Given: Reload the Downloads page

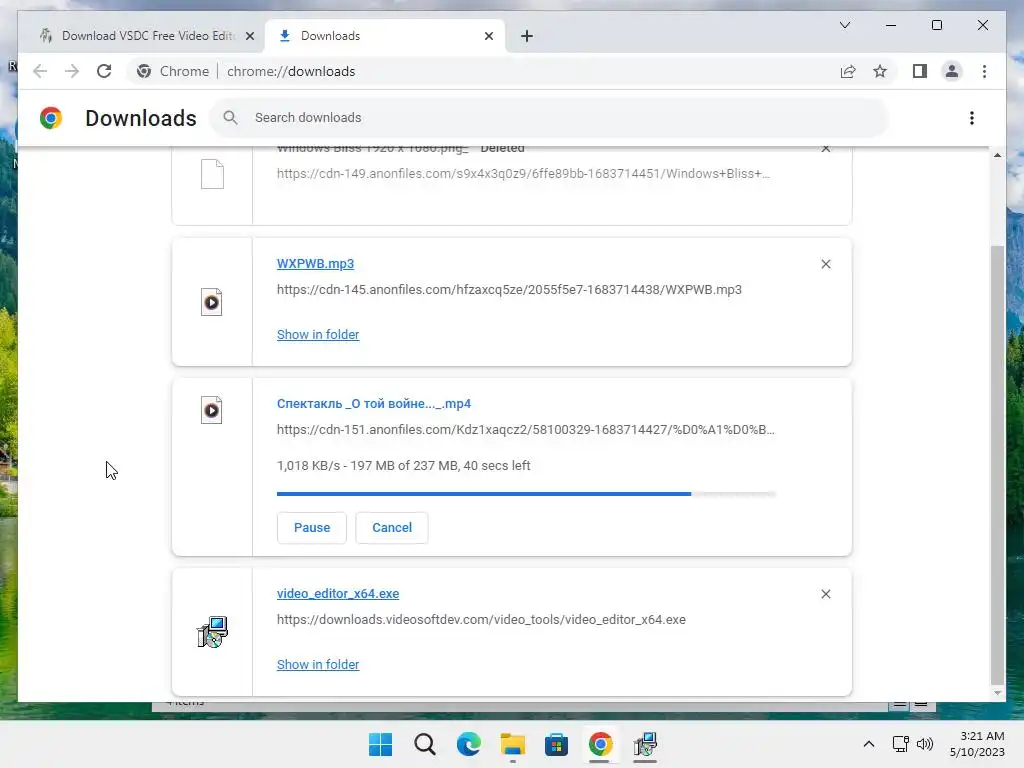Looking at the screenshot, I should 104,71.
